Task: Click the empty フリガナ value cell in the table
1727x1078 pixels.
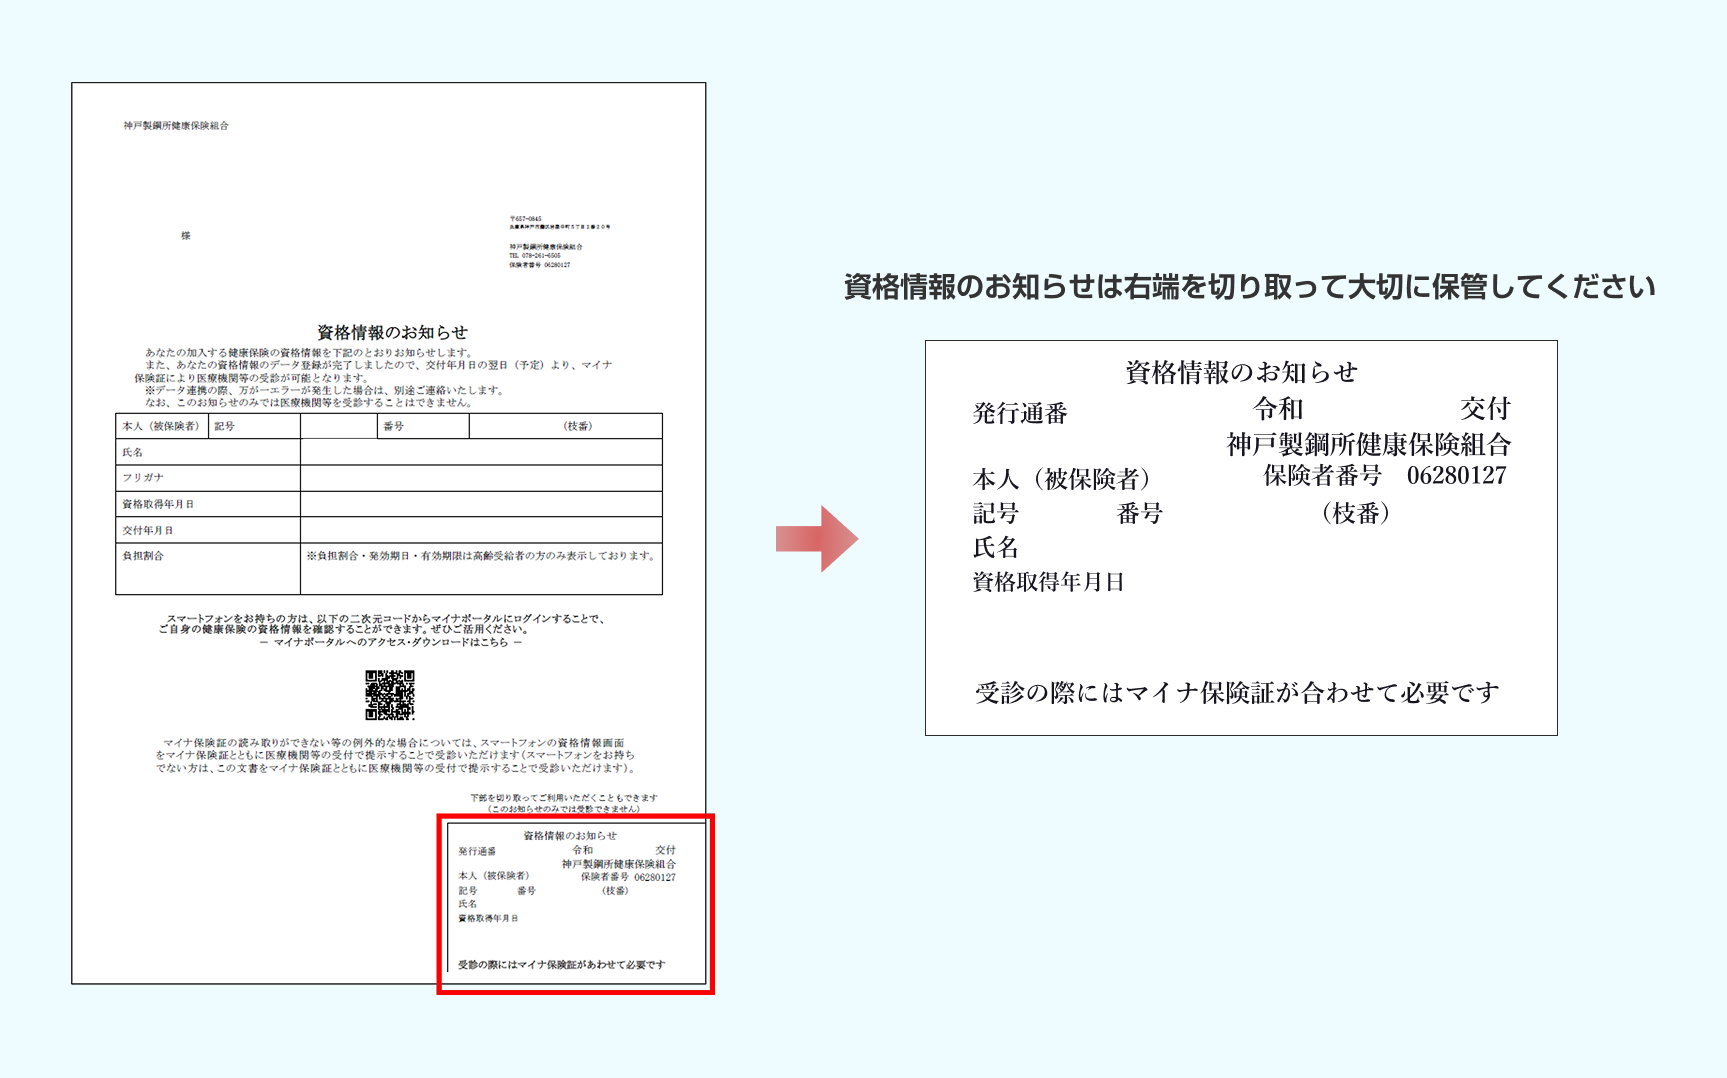Action: (480, 478)
